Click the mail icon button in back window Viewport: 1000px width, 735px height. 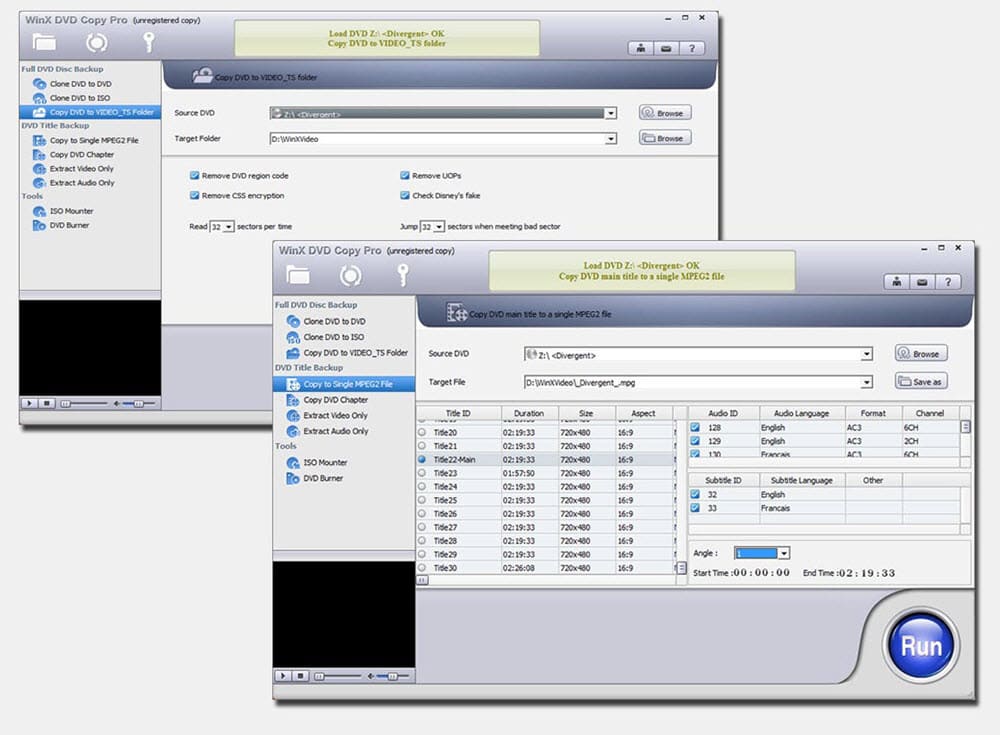[666, 48]
